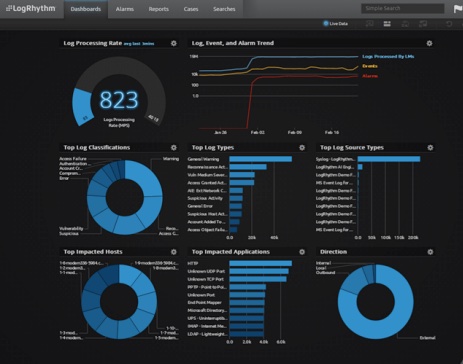The width and height of the screenshot is (463, 364).
Task: Open Log Processing Rate gear settings
Action: tap(174, 43)
